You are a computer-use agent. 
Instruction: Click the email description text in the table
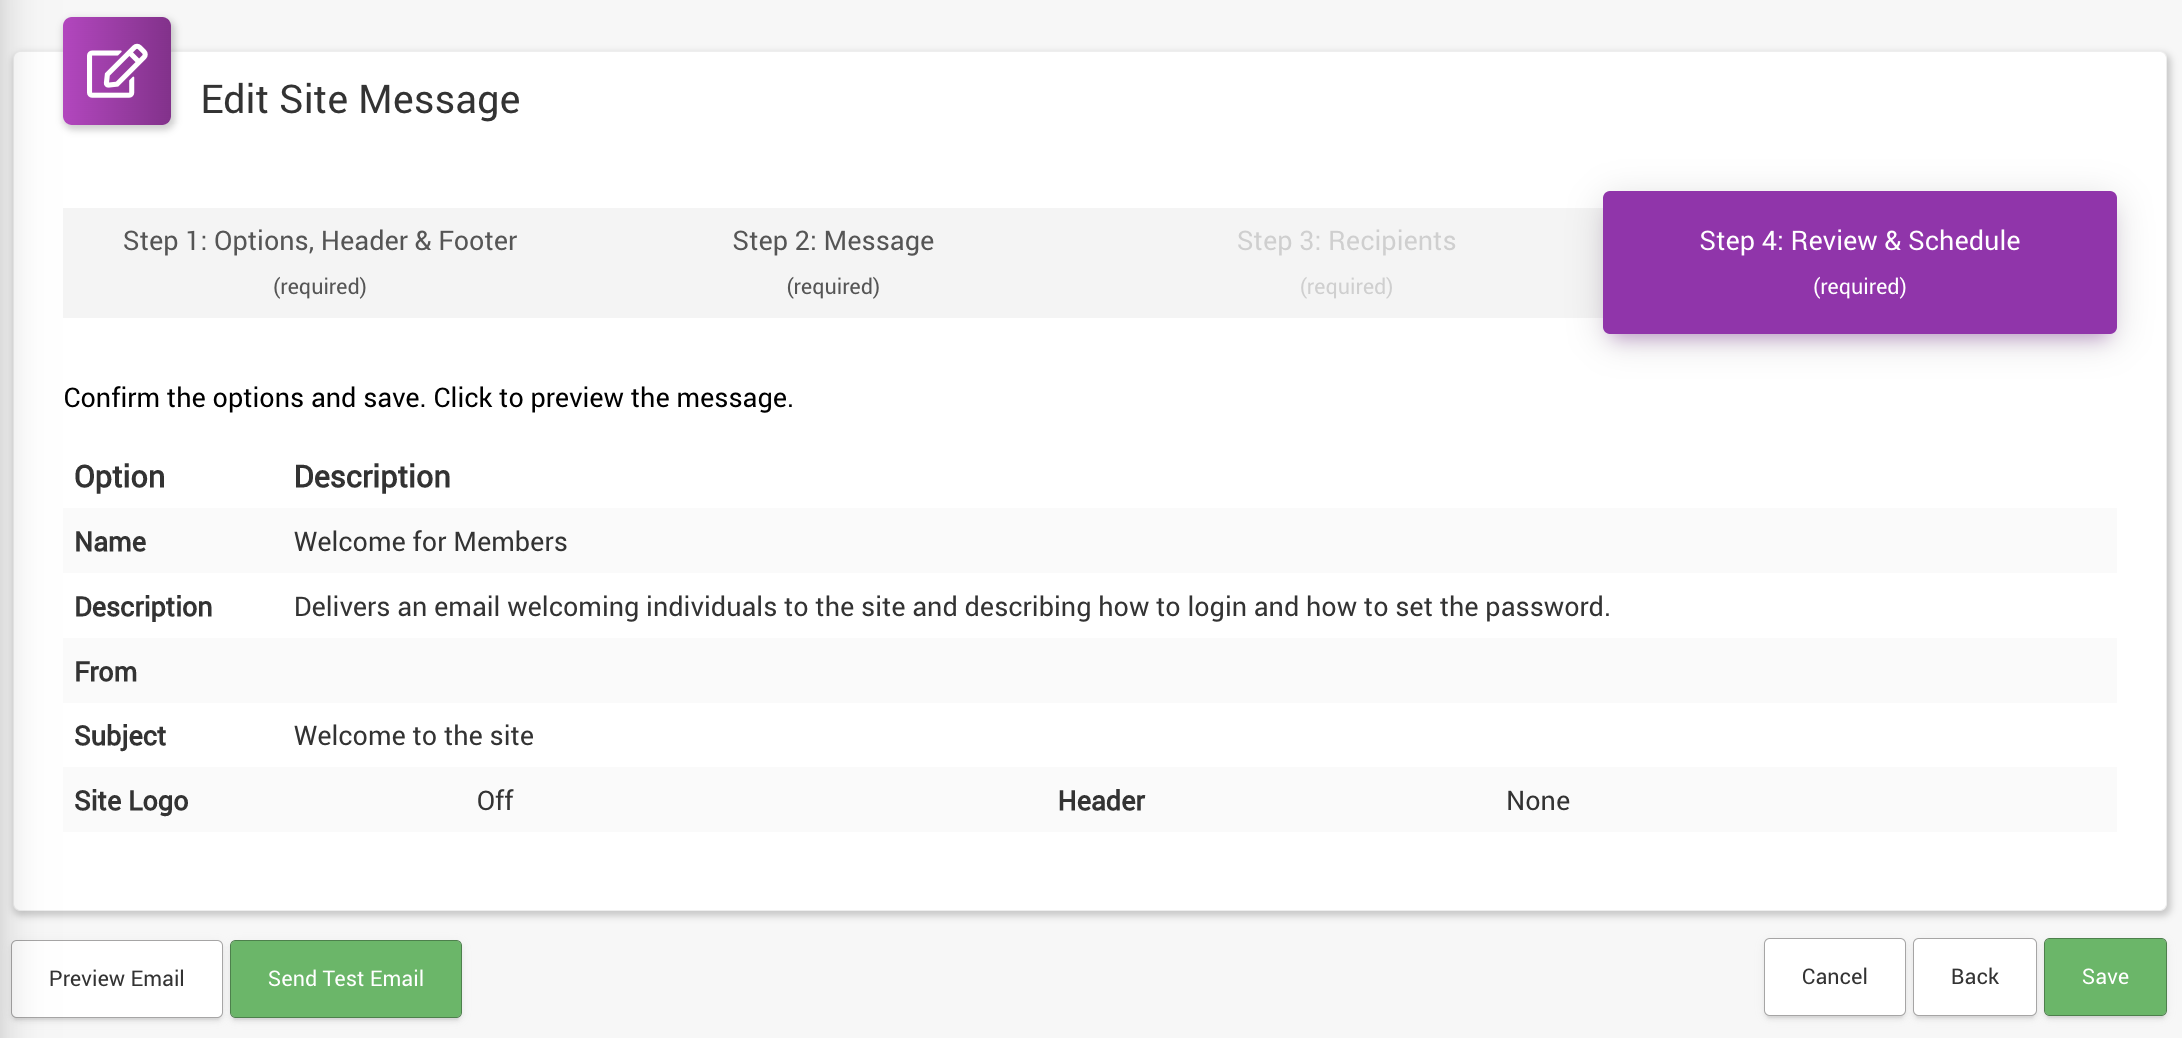pos(951,607)
